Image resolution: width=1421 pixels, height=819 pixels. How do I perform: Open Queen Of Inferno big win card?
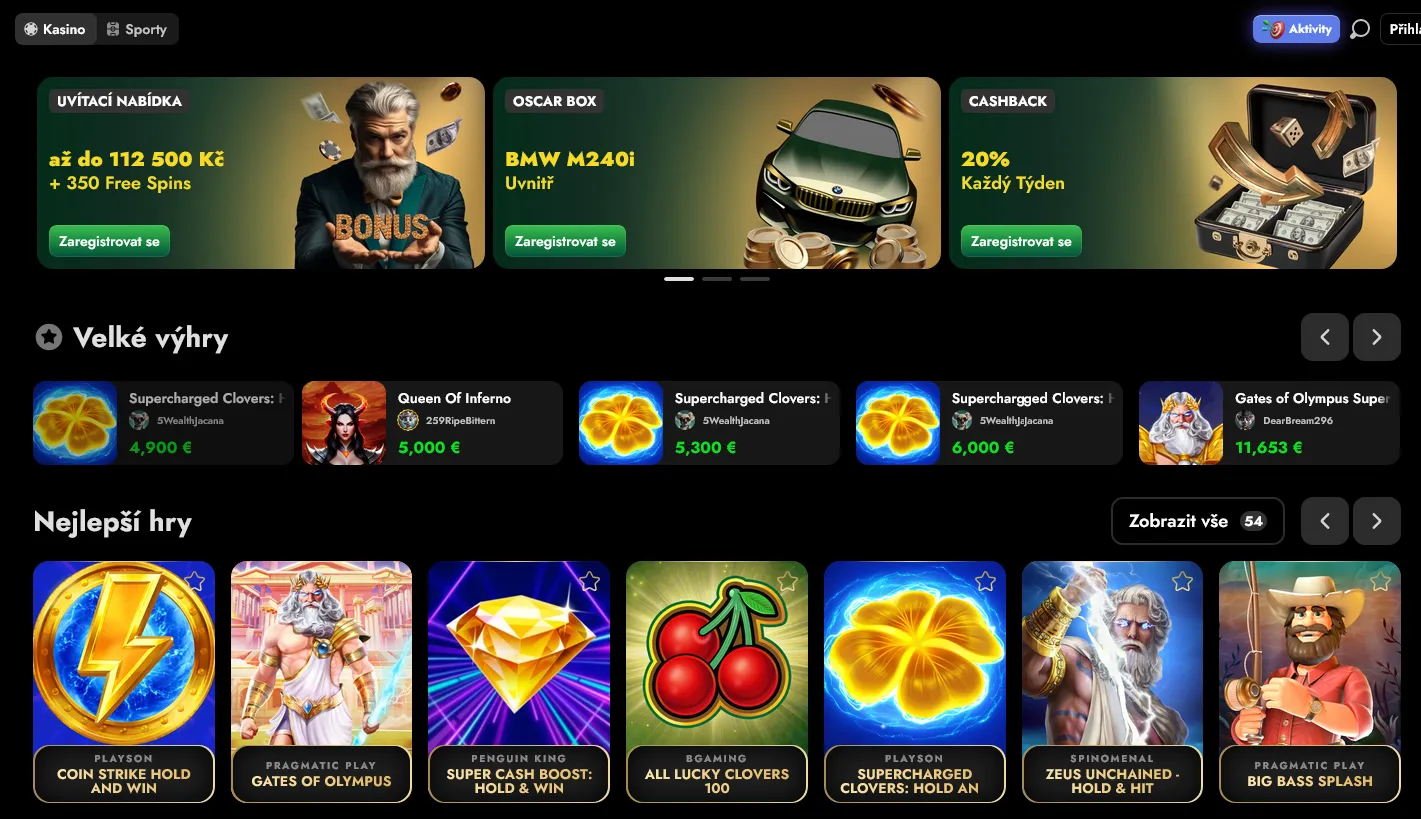click(x=432, y=423)
